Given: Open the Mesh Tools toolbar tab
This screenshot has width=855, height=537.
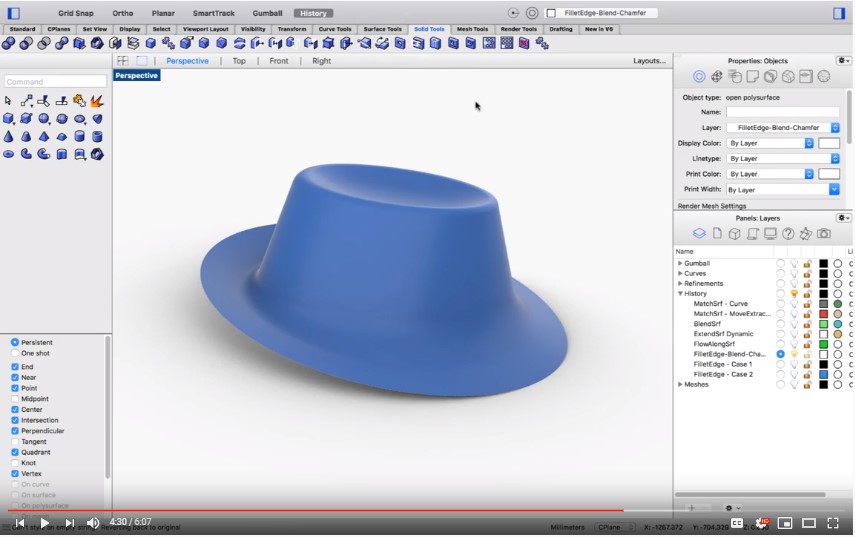Looking at the screenshot, I should pyautogui.click(x=472, y=29).
